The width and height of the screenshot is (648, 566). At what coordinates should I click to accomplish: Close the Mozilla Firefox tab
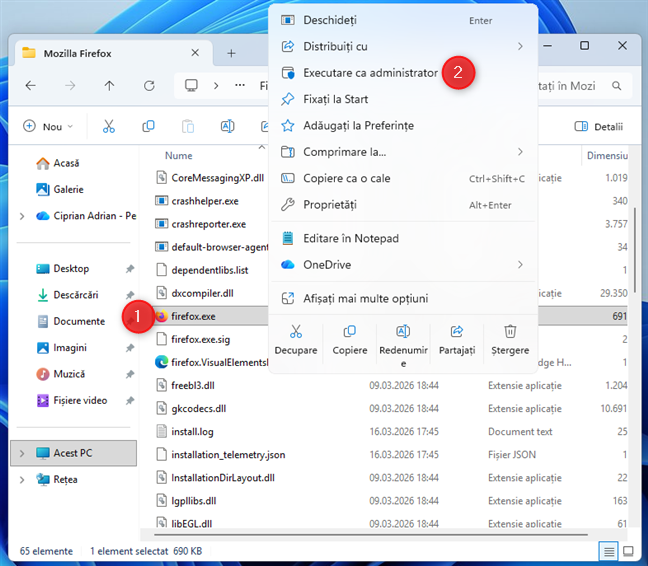click(x=195, y=53)
